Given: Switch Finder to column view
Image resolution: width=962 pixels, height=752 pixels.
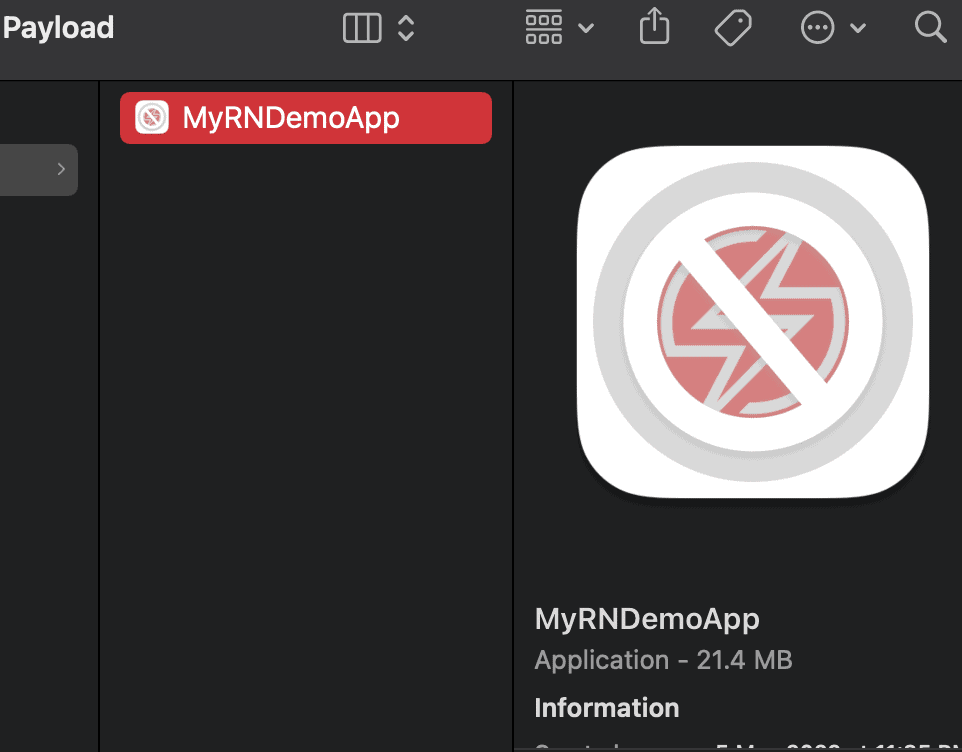Looking at the screenshot, I should tap(362, 28).
